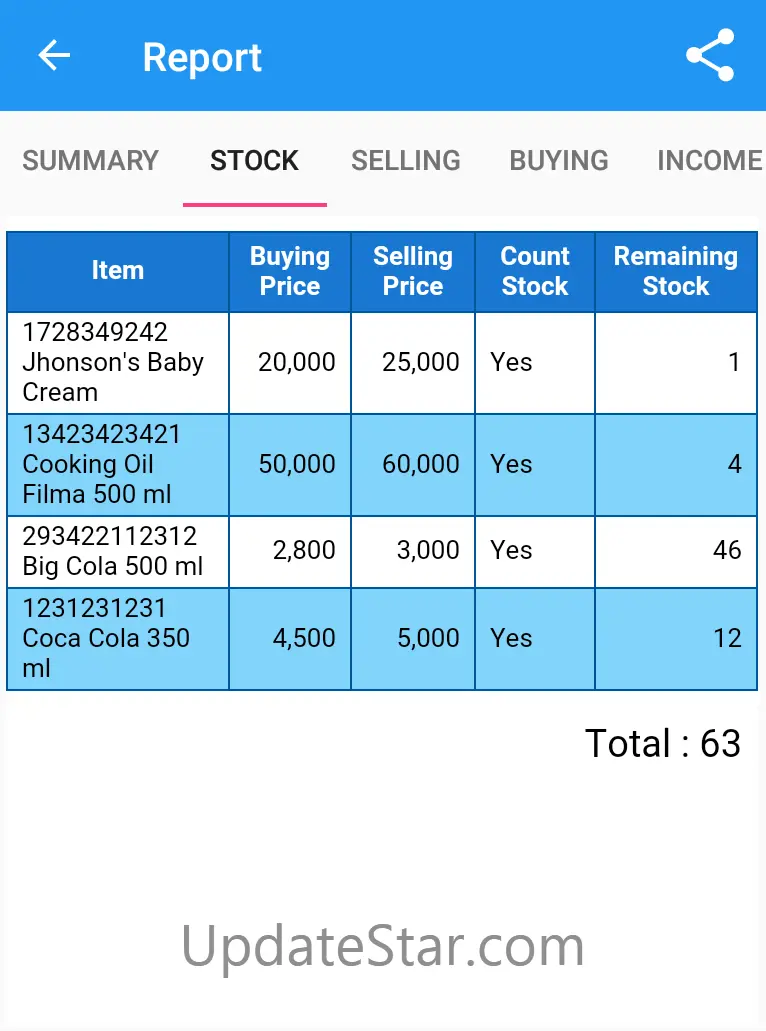This screenshot has width=766, height=1031.
Task: Tap the back arrow icon
Action: 54,56
